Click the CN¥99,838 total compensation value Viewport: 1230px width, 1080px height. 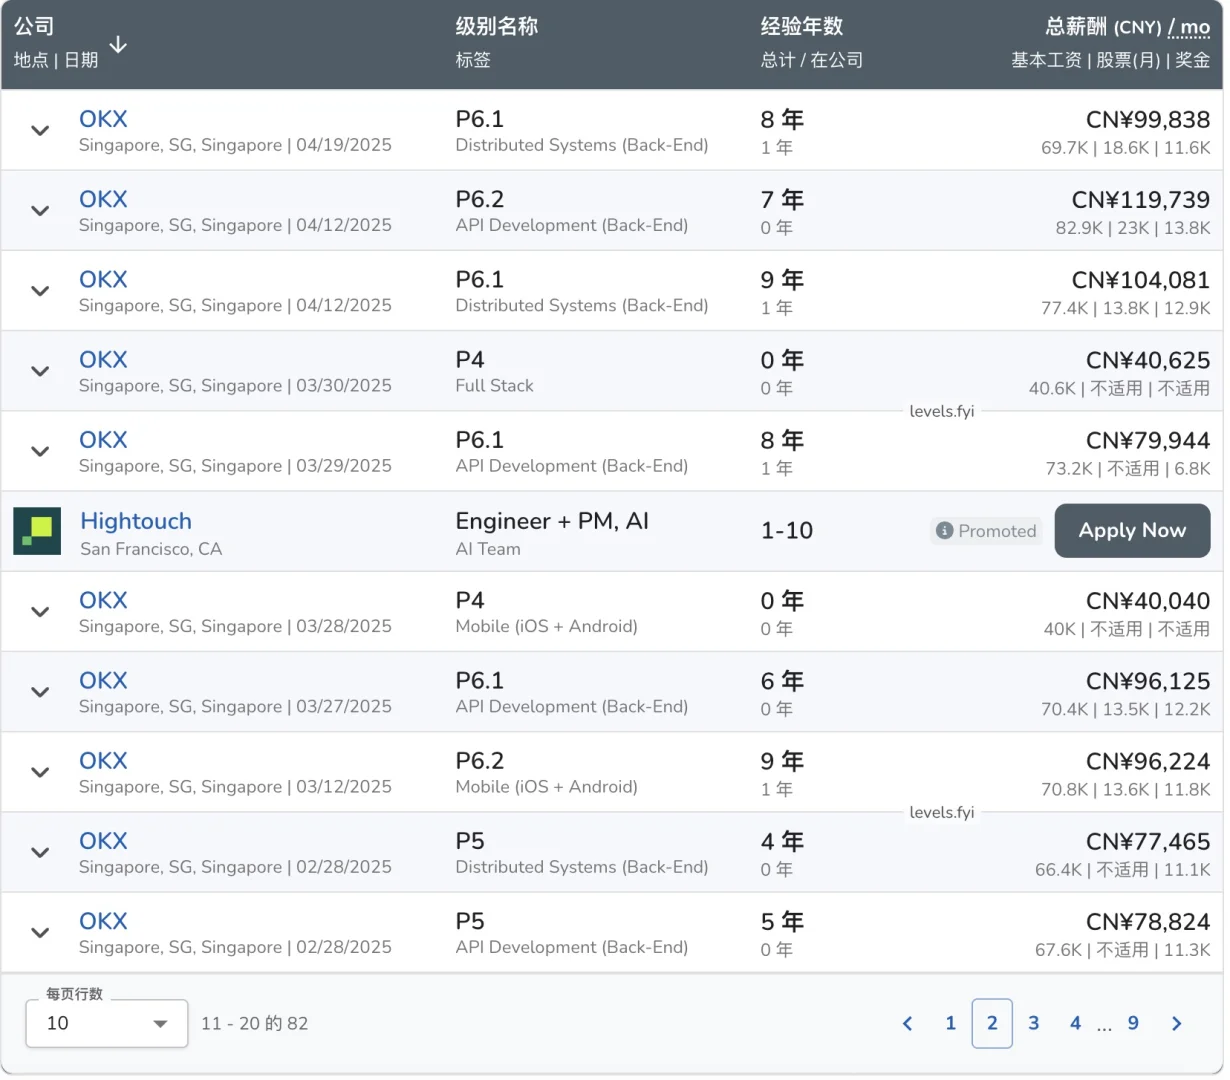1148,120
